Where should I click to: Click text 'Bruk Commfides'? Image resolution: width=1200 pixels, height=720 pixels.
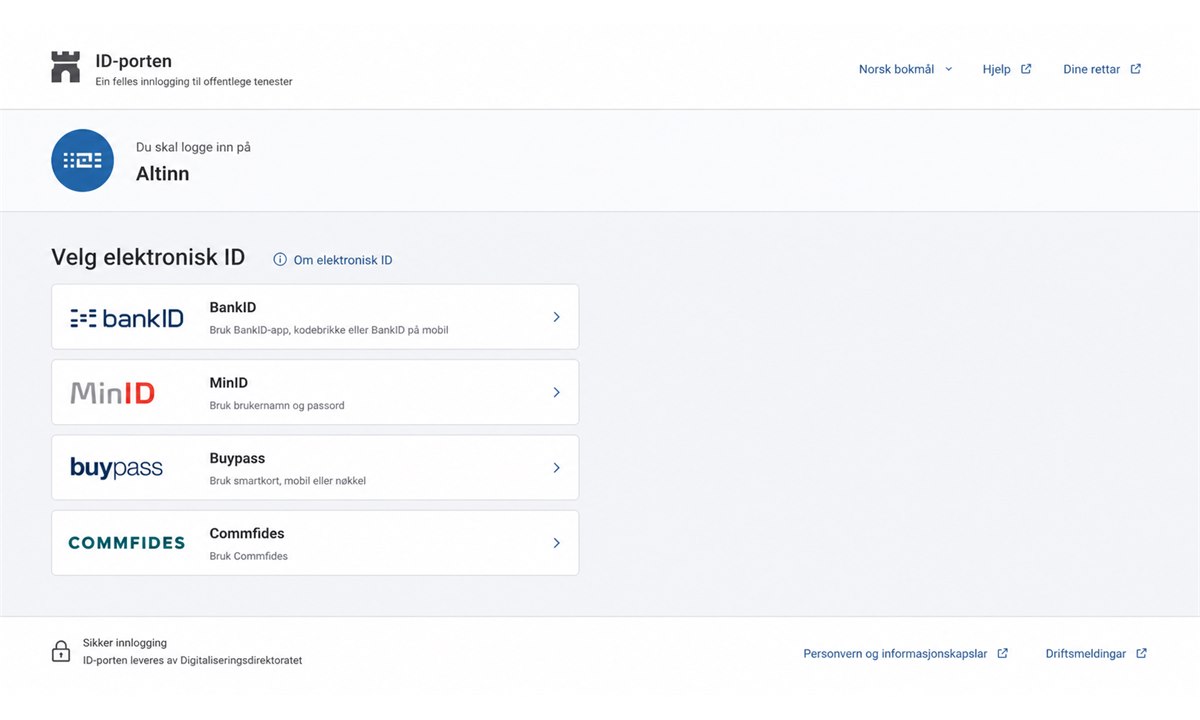coord(248,556)
